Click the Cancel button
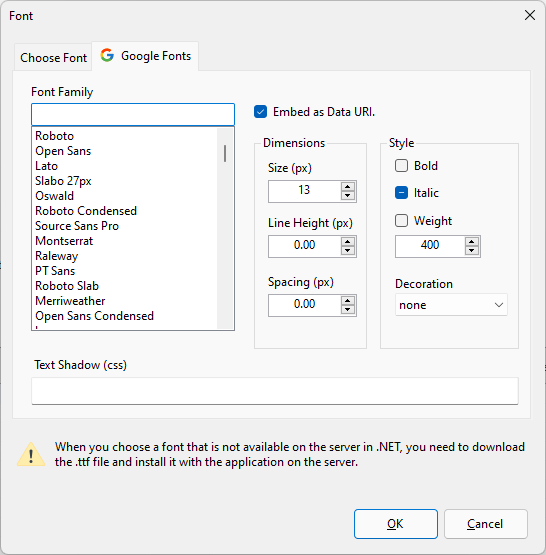 point(485,524)
